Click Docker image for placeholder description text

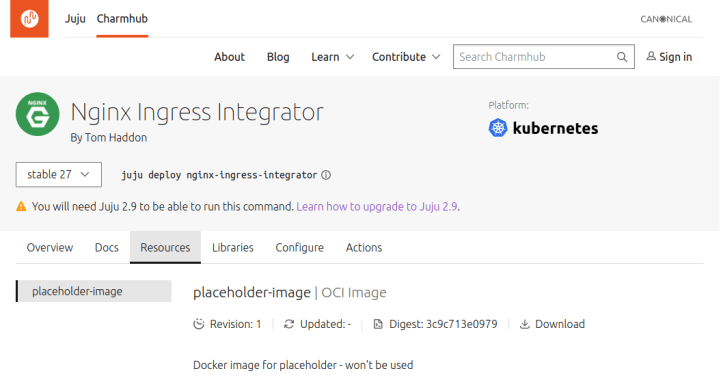tap(303, 365)
